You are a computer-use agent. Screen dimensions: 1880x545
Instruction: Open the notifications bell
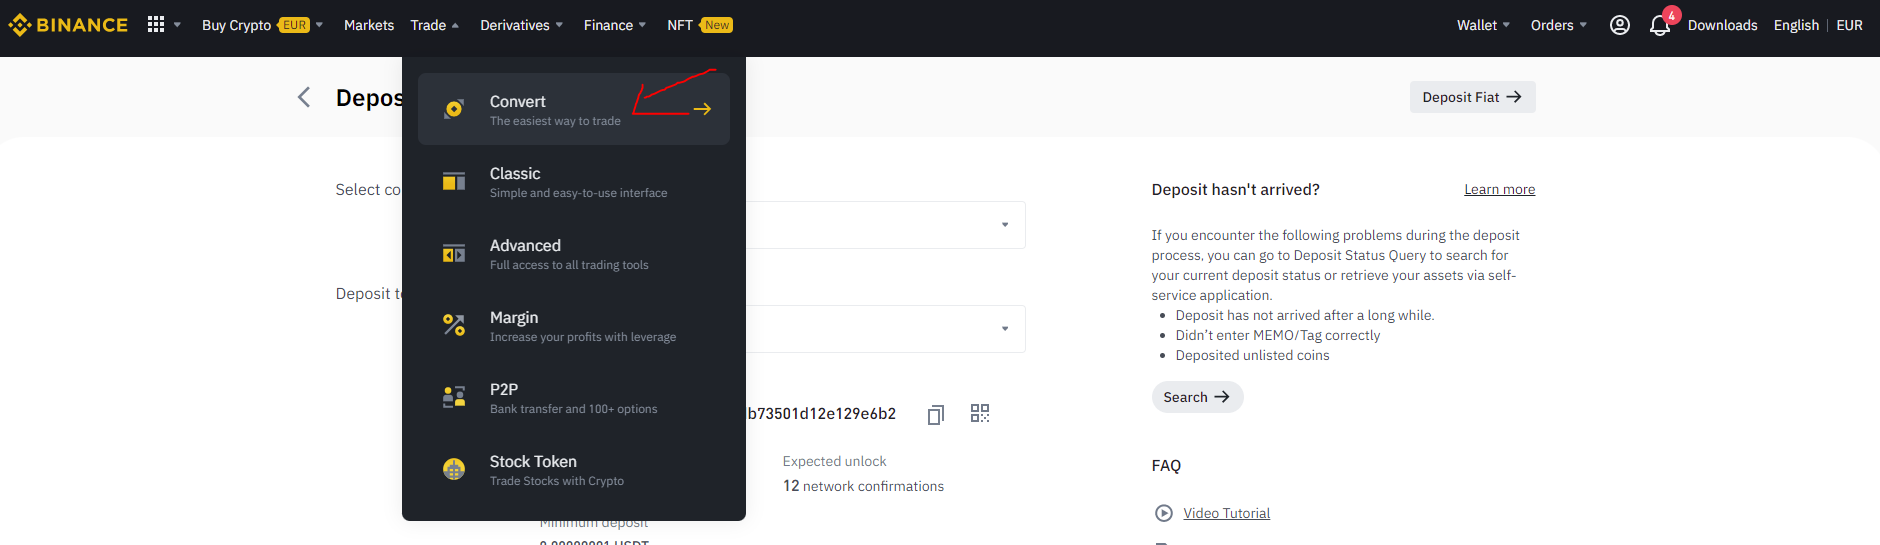tap(1660, 25)
